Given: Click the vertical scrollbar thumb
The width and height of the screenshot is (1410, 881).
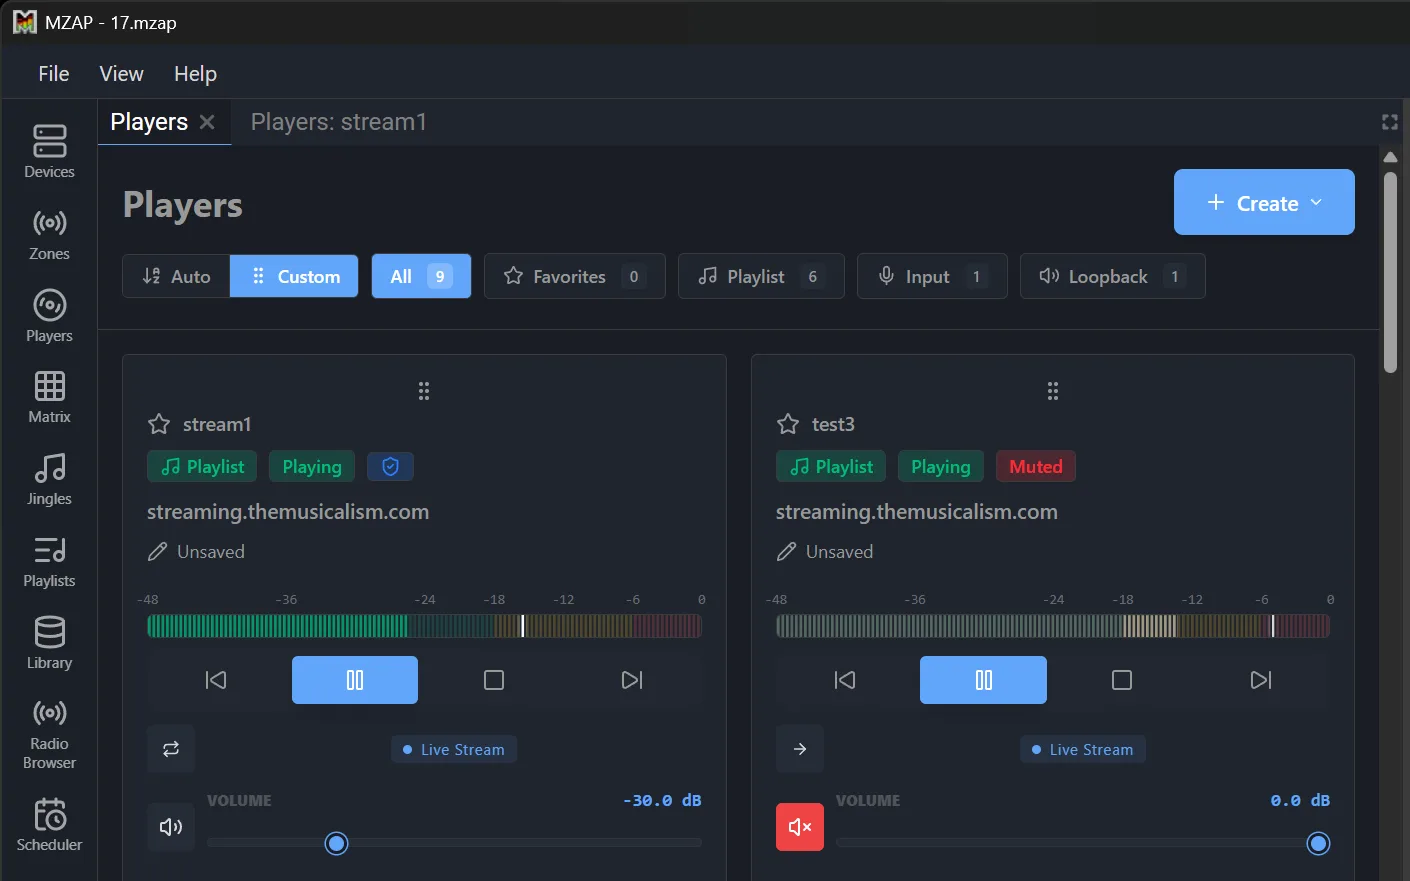Looking at the screenshot, I should 1390,272.
